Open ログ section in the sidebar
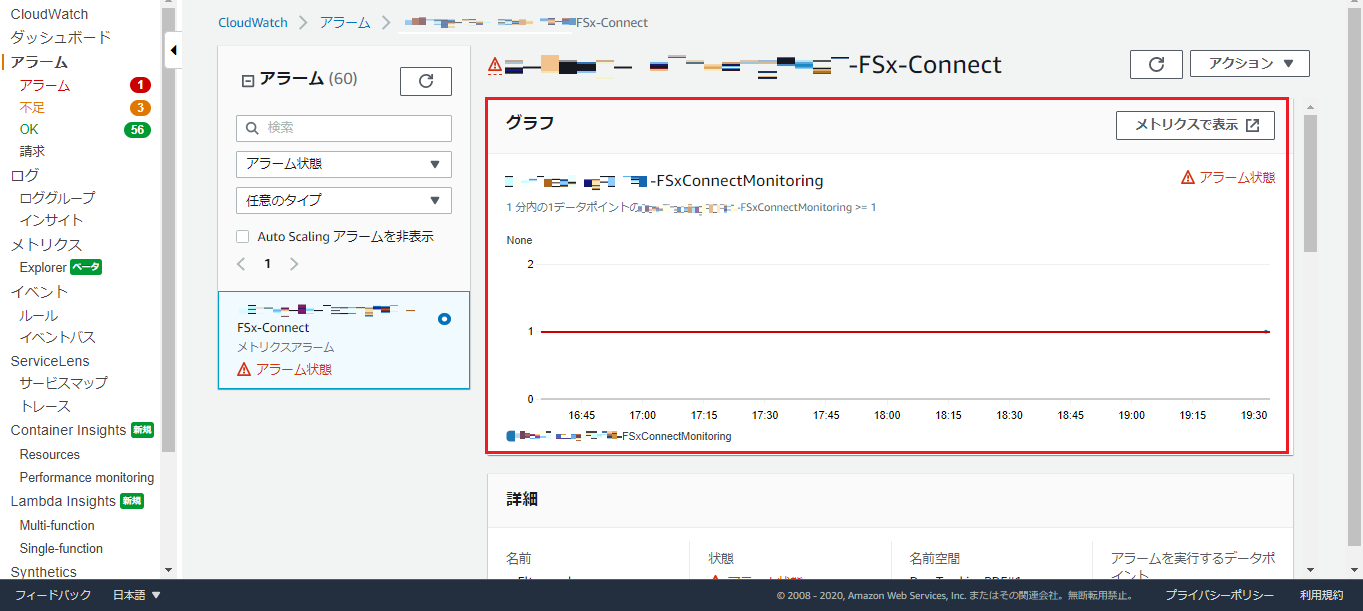The image size is (1363, 611). coord(25,175)
